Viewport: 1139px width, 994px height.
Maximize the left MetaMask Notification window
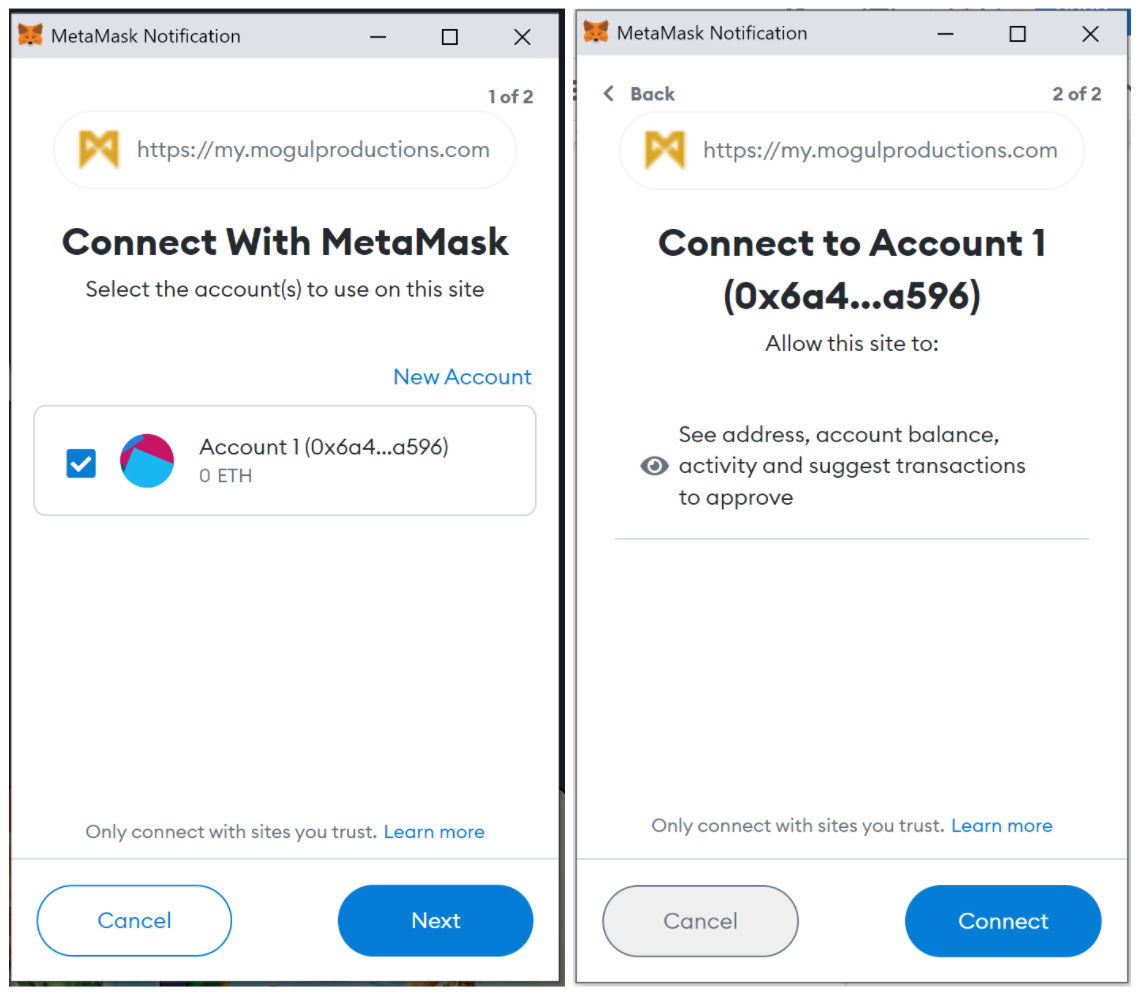pos(450,36)
